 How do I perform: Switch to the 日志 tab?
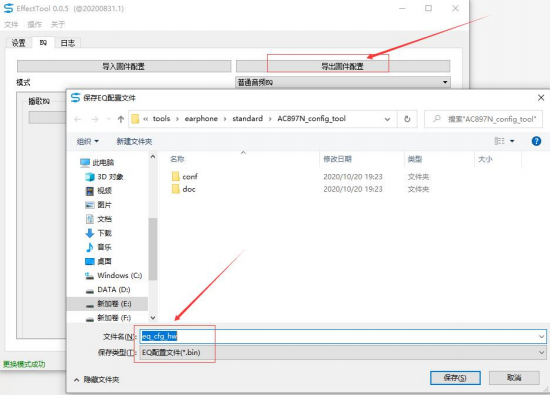click(x=68, y=43)
